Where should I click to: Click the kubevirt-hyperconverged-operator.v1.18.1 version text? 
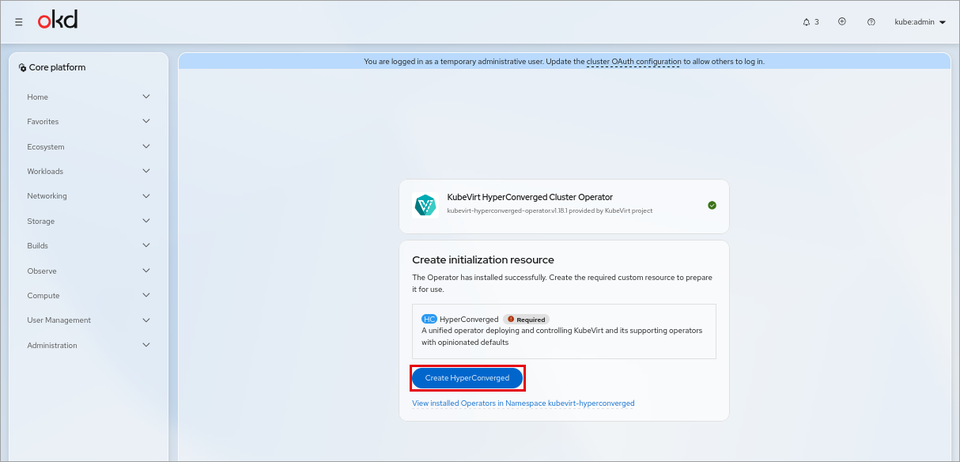508,211
